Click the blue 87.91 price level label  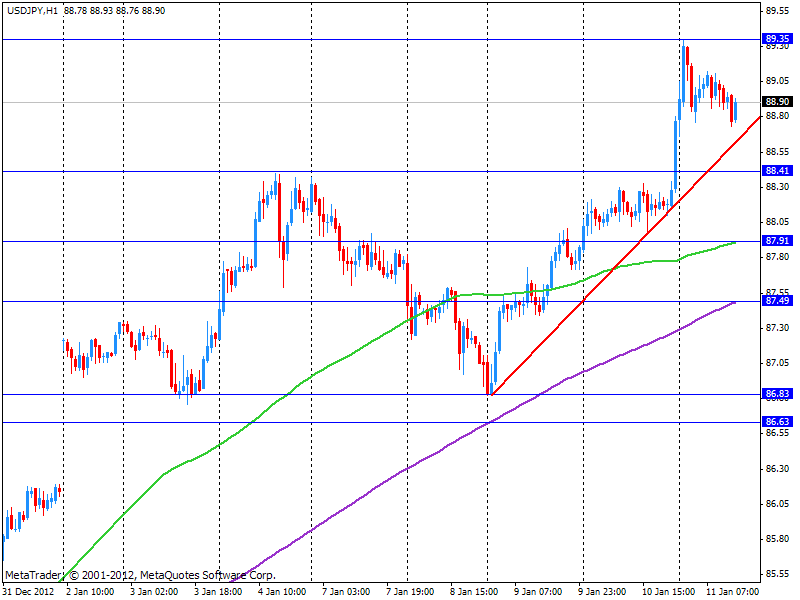pyautogui.click(x=777, y=240)
